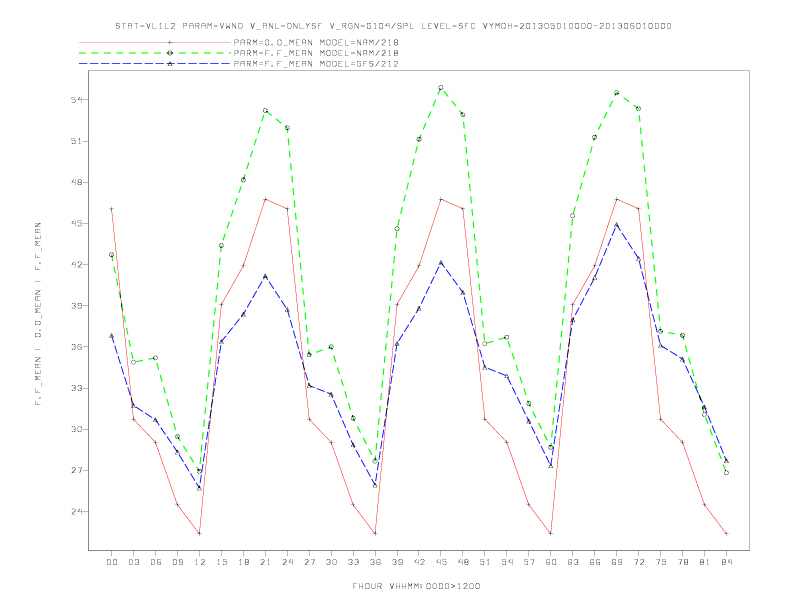Click x-axis forecast hour label 66
This screenshot has width=792, height=612.
pyautogui.click(x=595, y=562)
